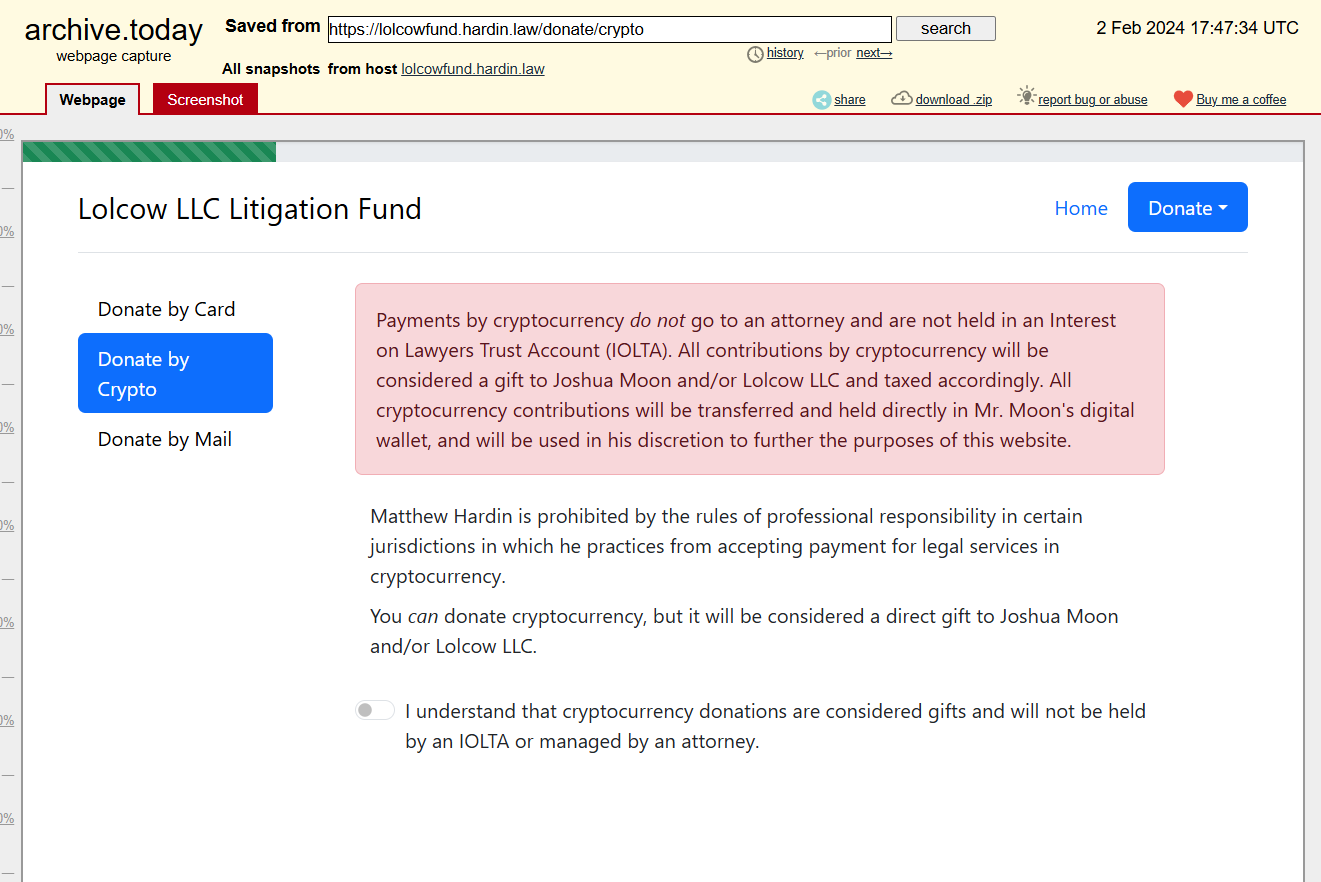Go to the next snapshot link
The image size is (1321, 882).
[x=874, y=53]
